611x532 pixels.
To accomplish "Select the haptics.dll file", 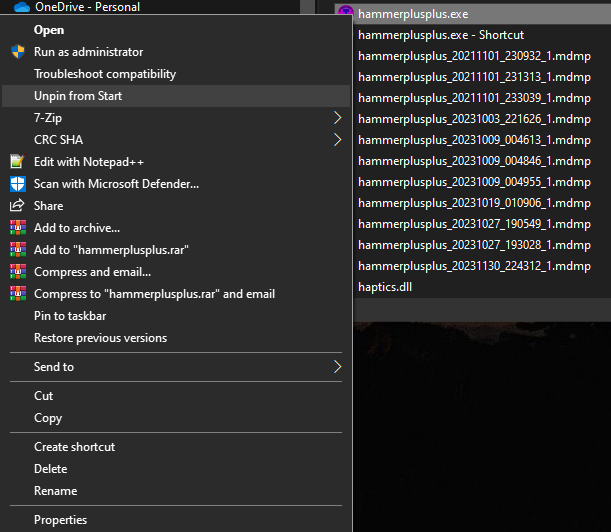I will coord(385,287).
